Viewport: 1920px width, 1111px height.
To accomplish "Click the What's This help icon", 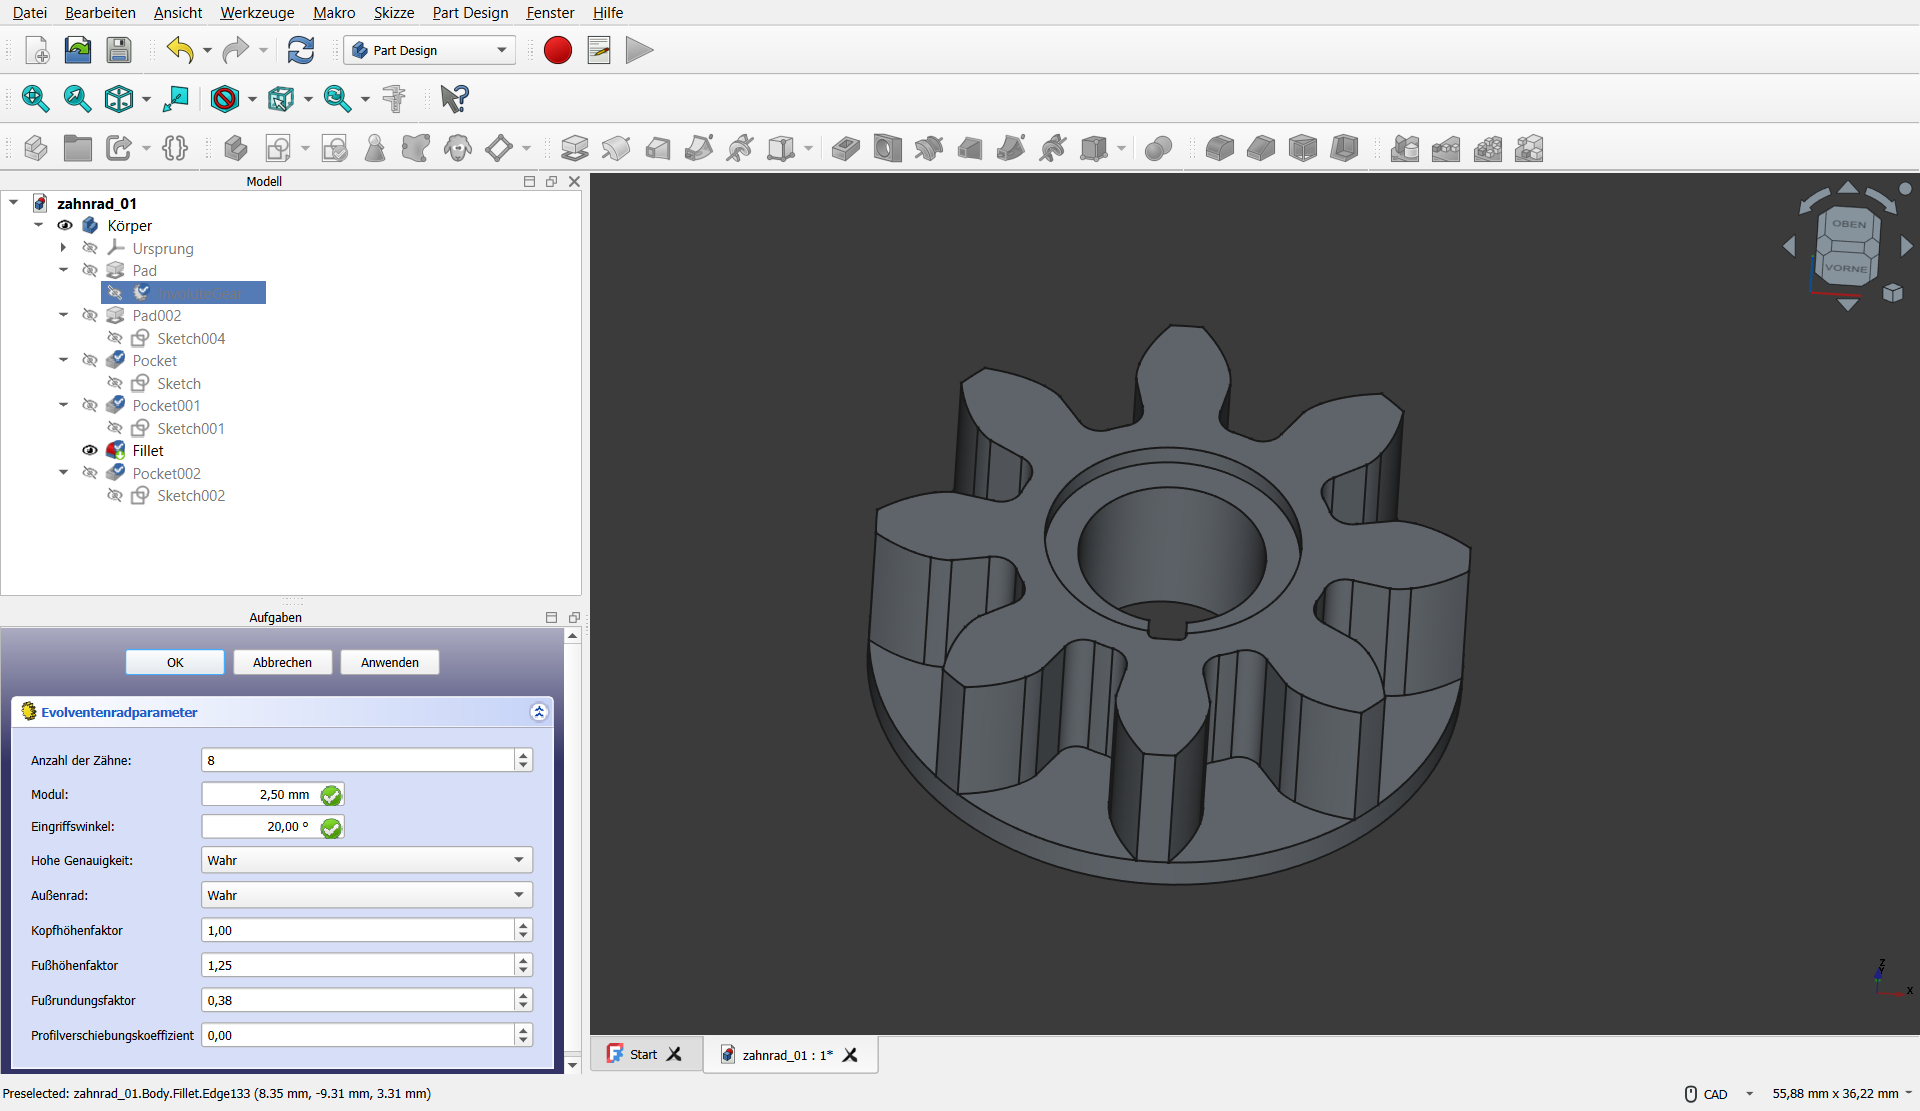I will click(x=454, y=98).
